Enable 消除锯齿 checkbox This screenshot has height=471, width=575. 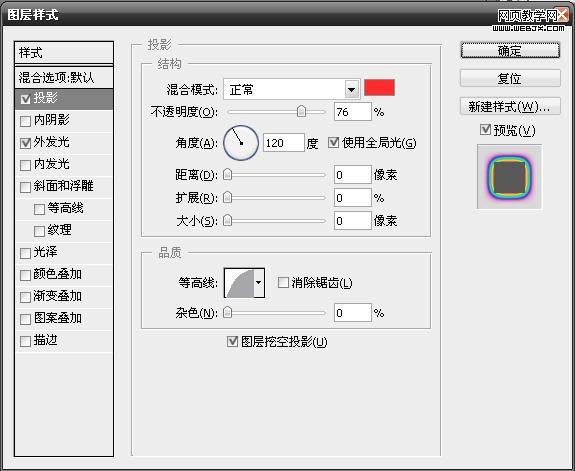click(283, 282)
